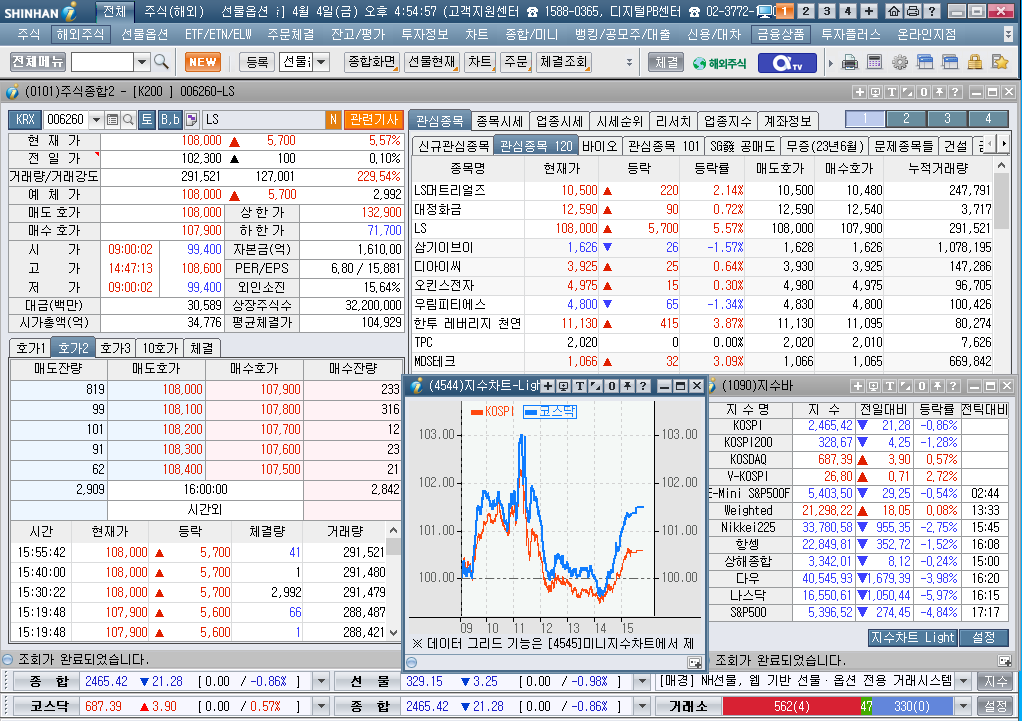This screenshot has width=1022, height=721.
Task: Open the 선물 toolbar dropdown arrow
Action: point(321,62)
